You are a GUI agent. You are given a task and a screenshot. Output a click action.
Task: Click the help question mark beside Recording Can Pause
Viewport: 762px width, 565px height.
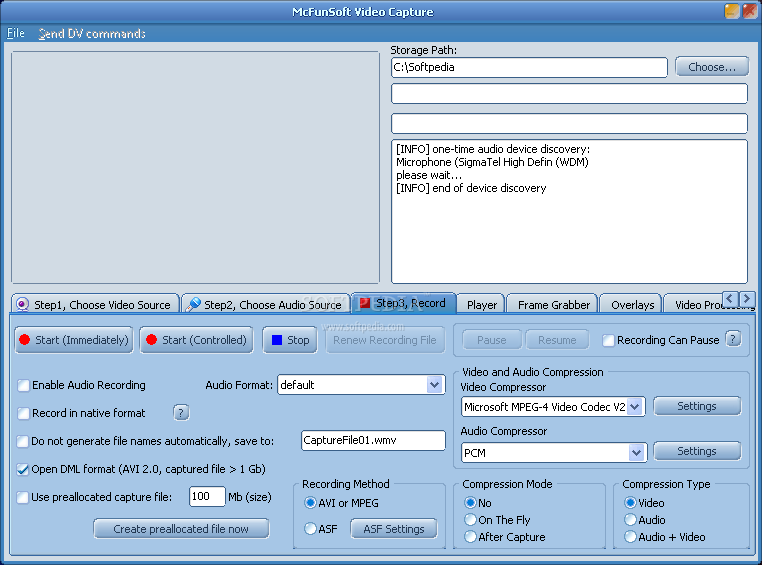coord(733,339)
